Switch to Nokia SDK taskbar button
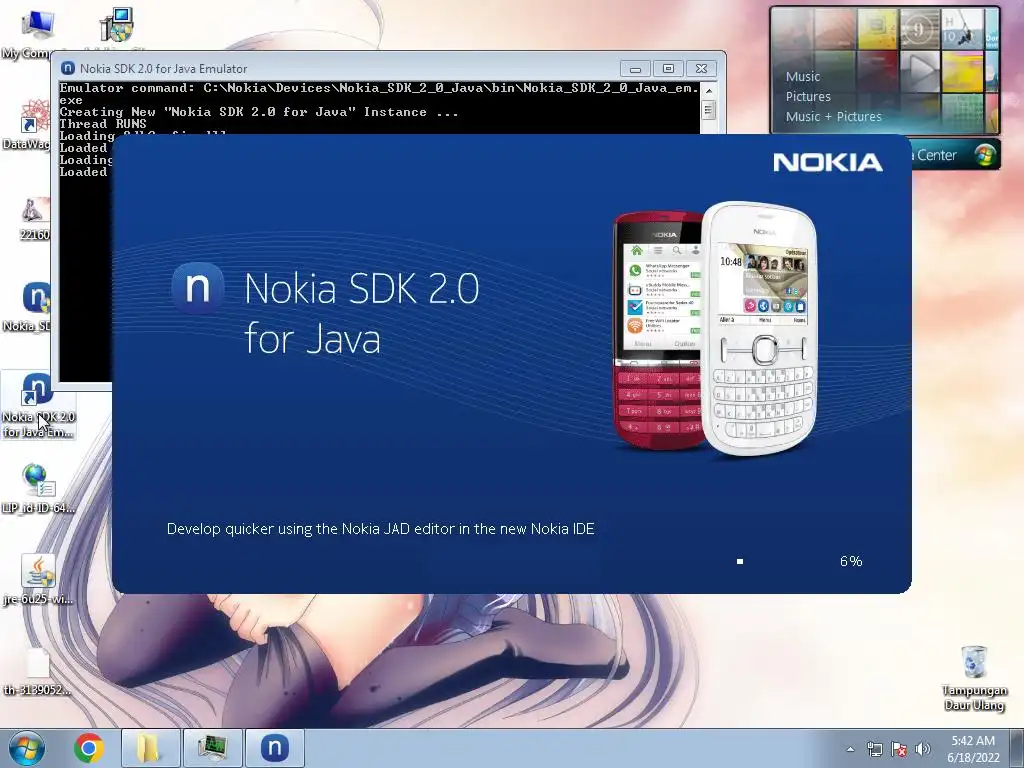 click(x=275, y=748)
